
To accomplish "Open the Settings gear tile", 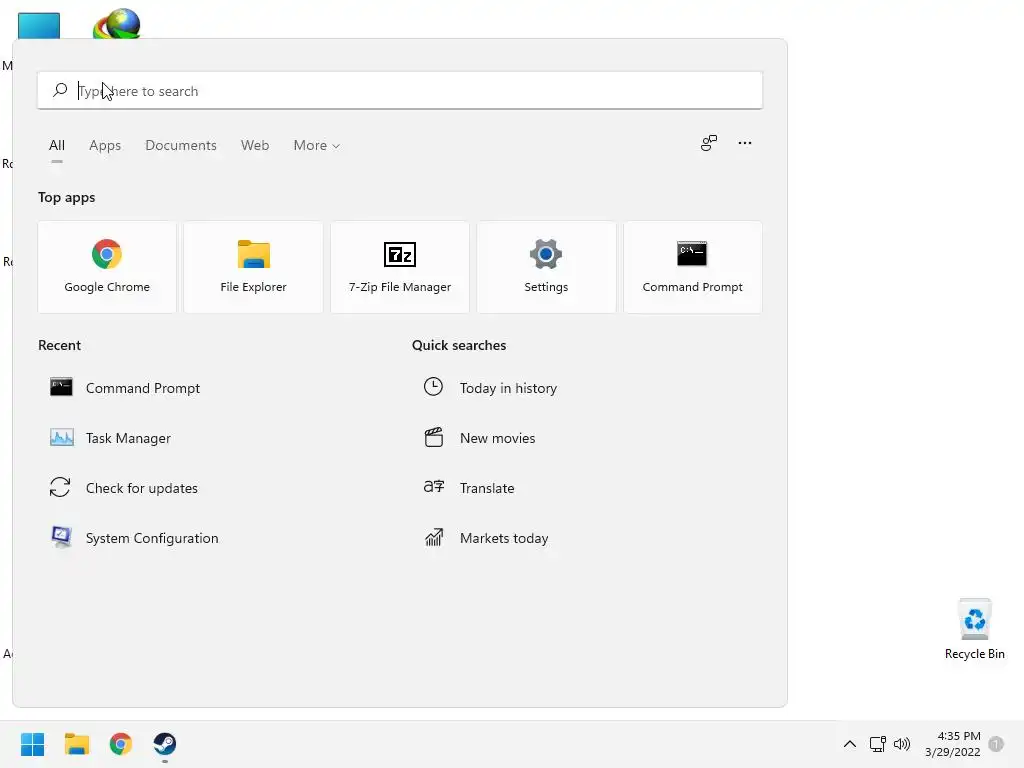I will [546, 267].
